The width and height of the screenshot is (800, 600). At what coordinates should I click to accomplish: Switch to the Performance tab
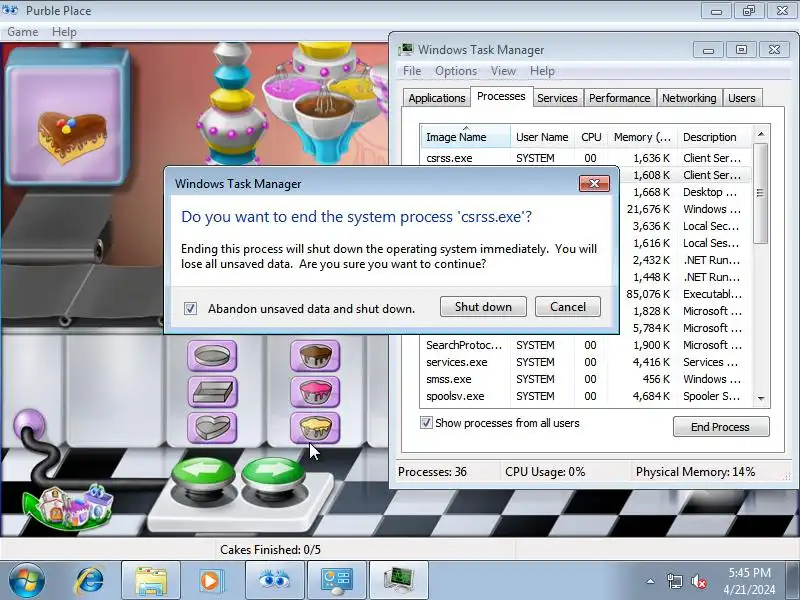pyautogui.click(x=619, y=98)
